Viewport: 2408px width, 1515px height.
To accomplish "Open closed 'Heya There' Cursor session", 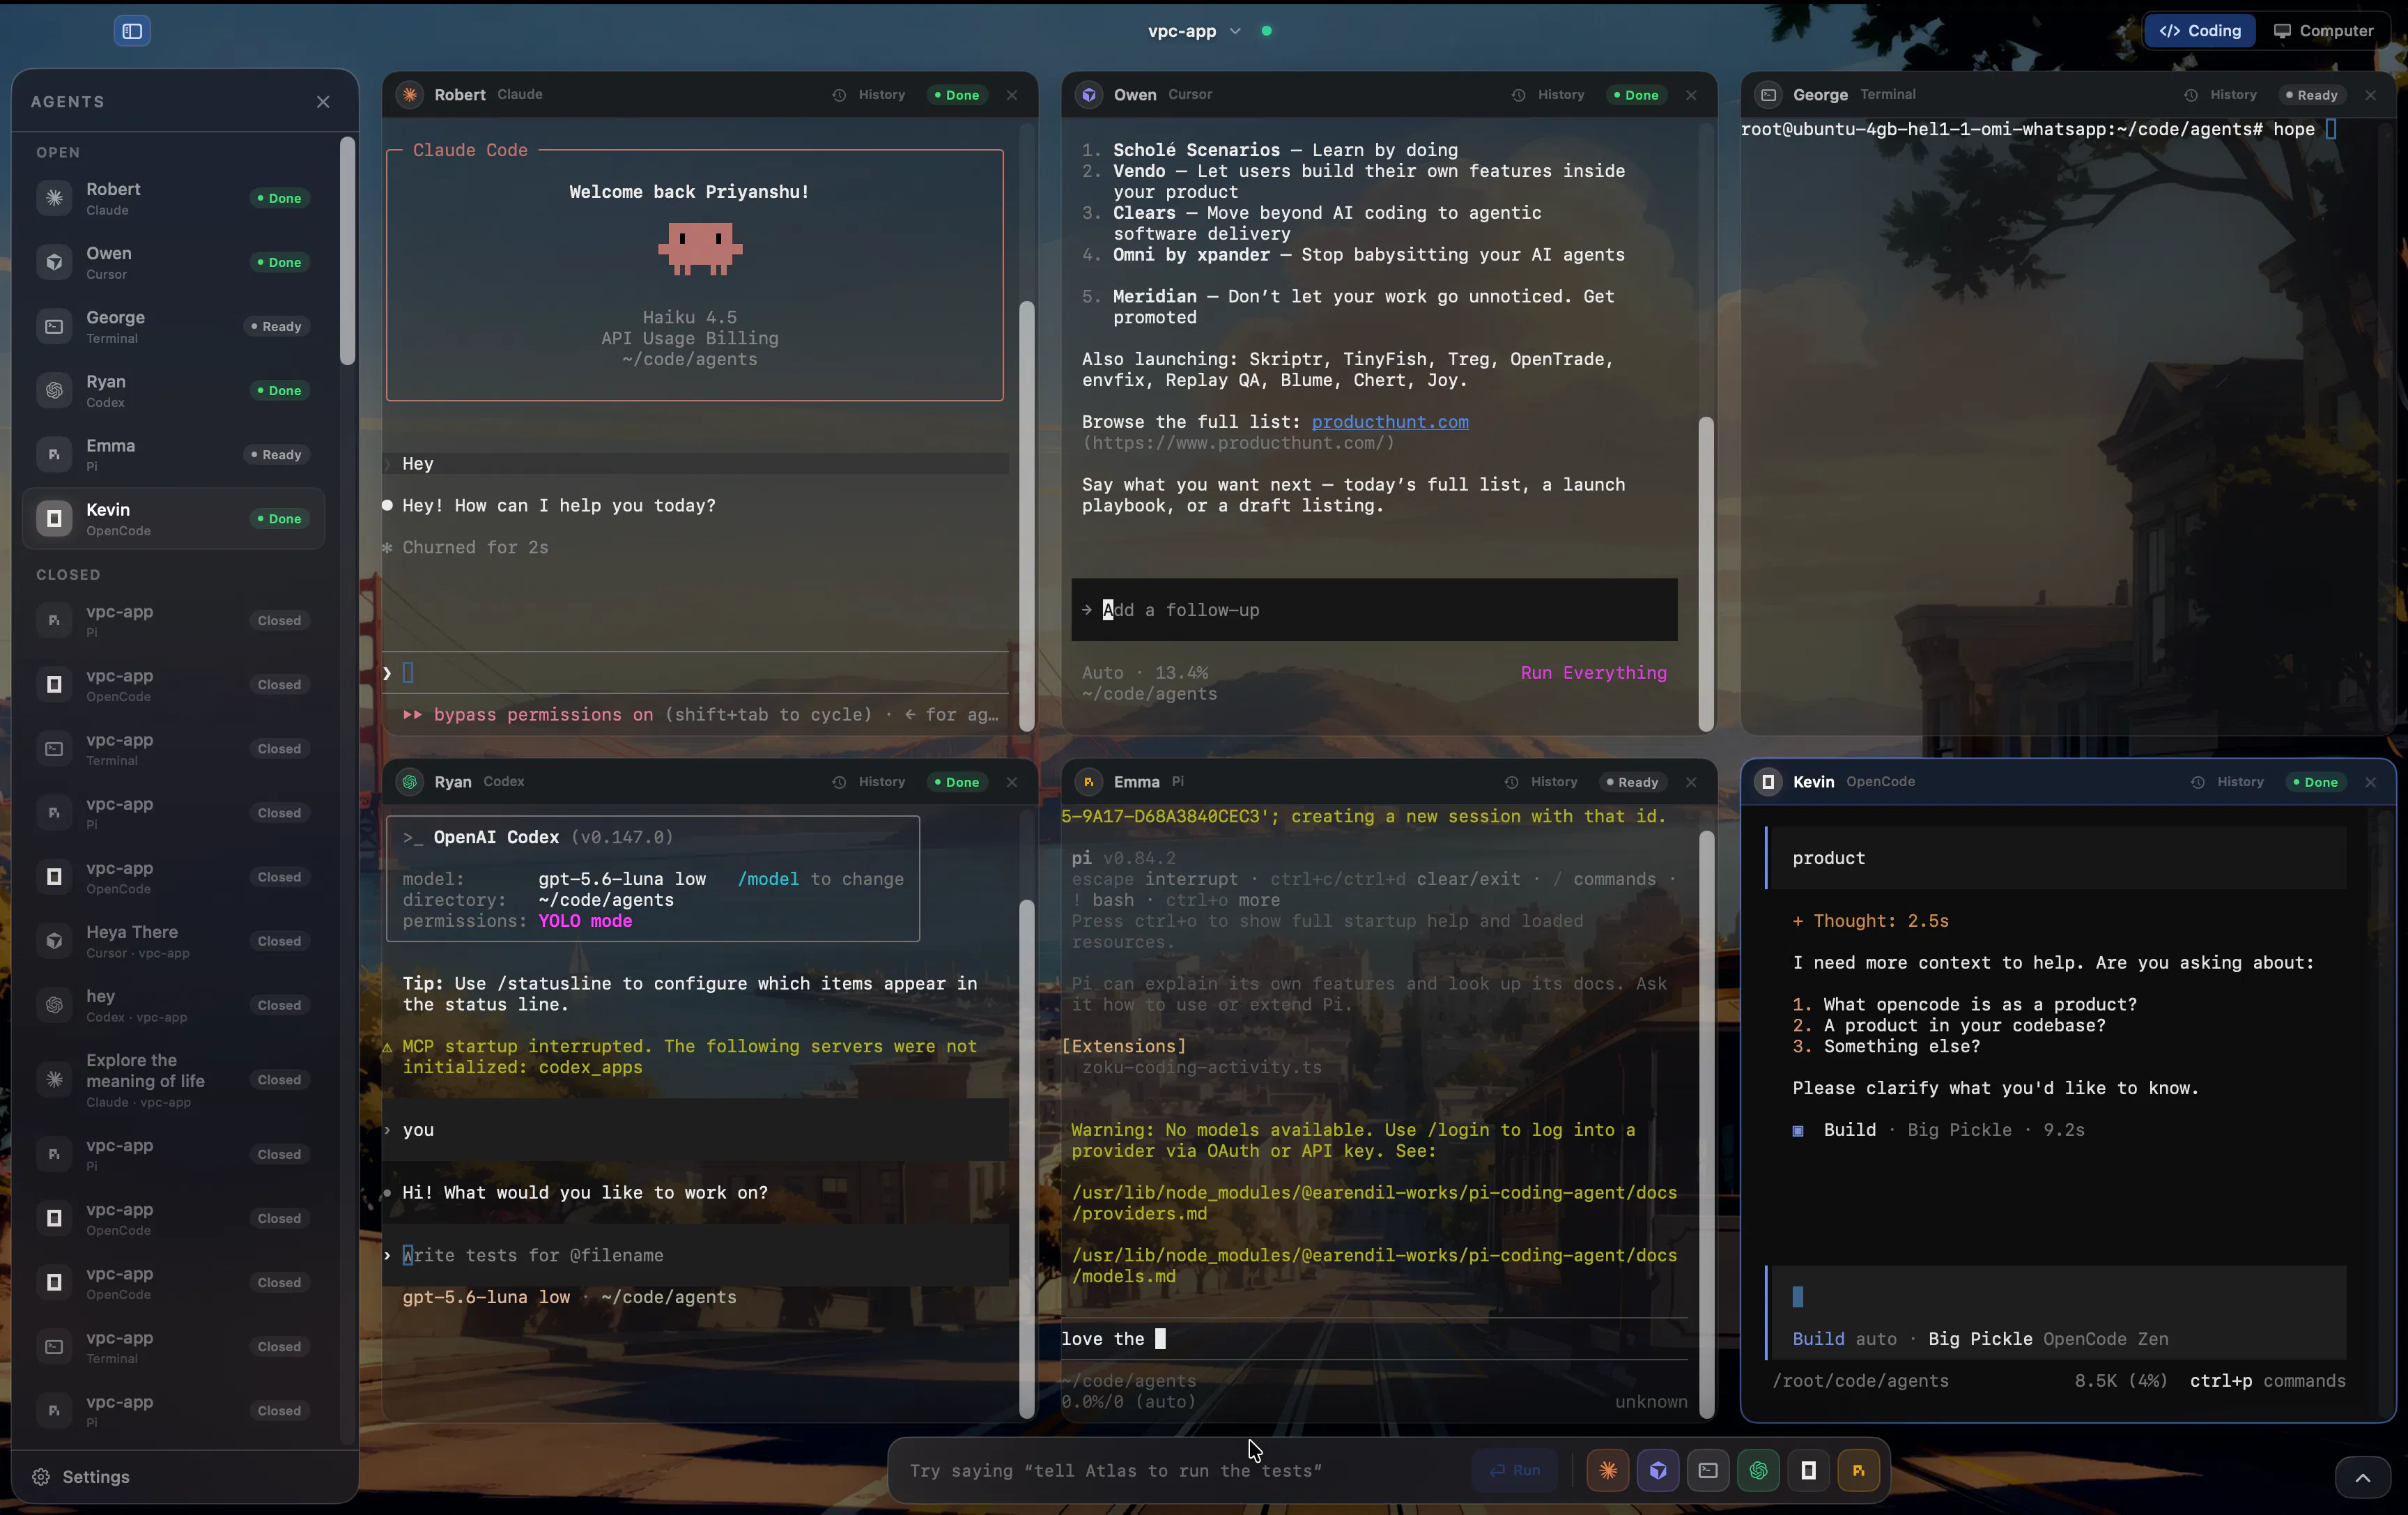I will click(174, 941).
